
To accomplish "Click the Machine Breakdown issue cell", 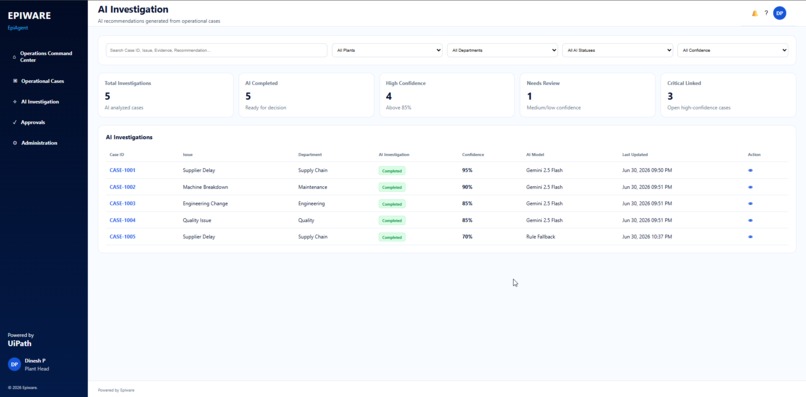I will (205, 187).
